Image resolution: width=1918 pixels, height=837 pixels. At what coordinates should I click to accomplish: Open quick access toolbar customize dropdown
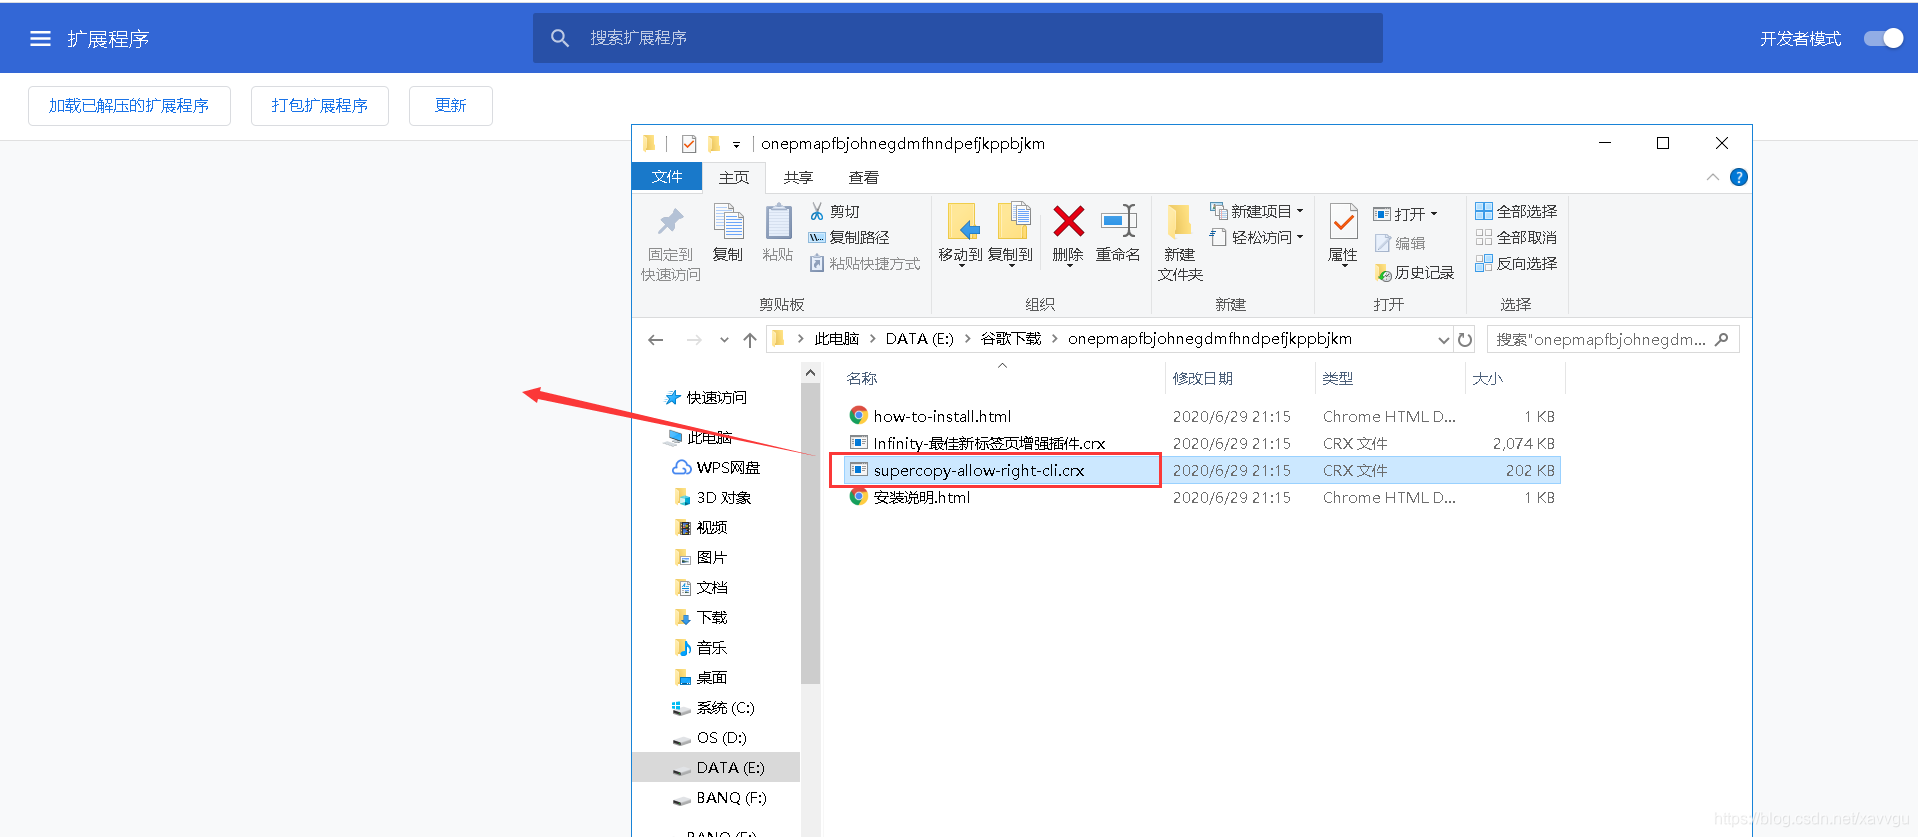point(736,144)
